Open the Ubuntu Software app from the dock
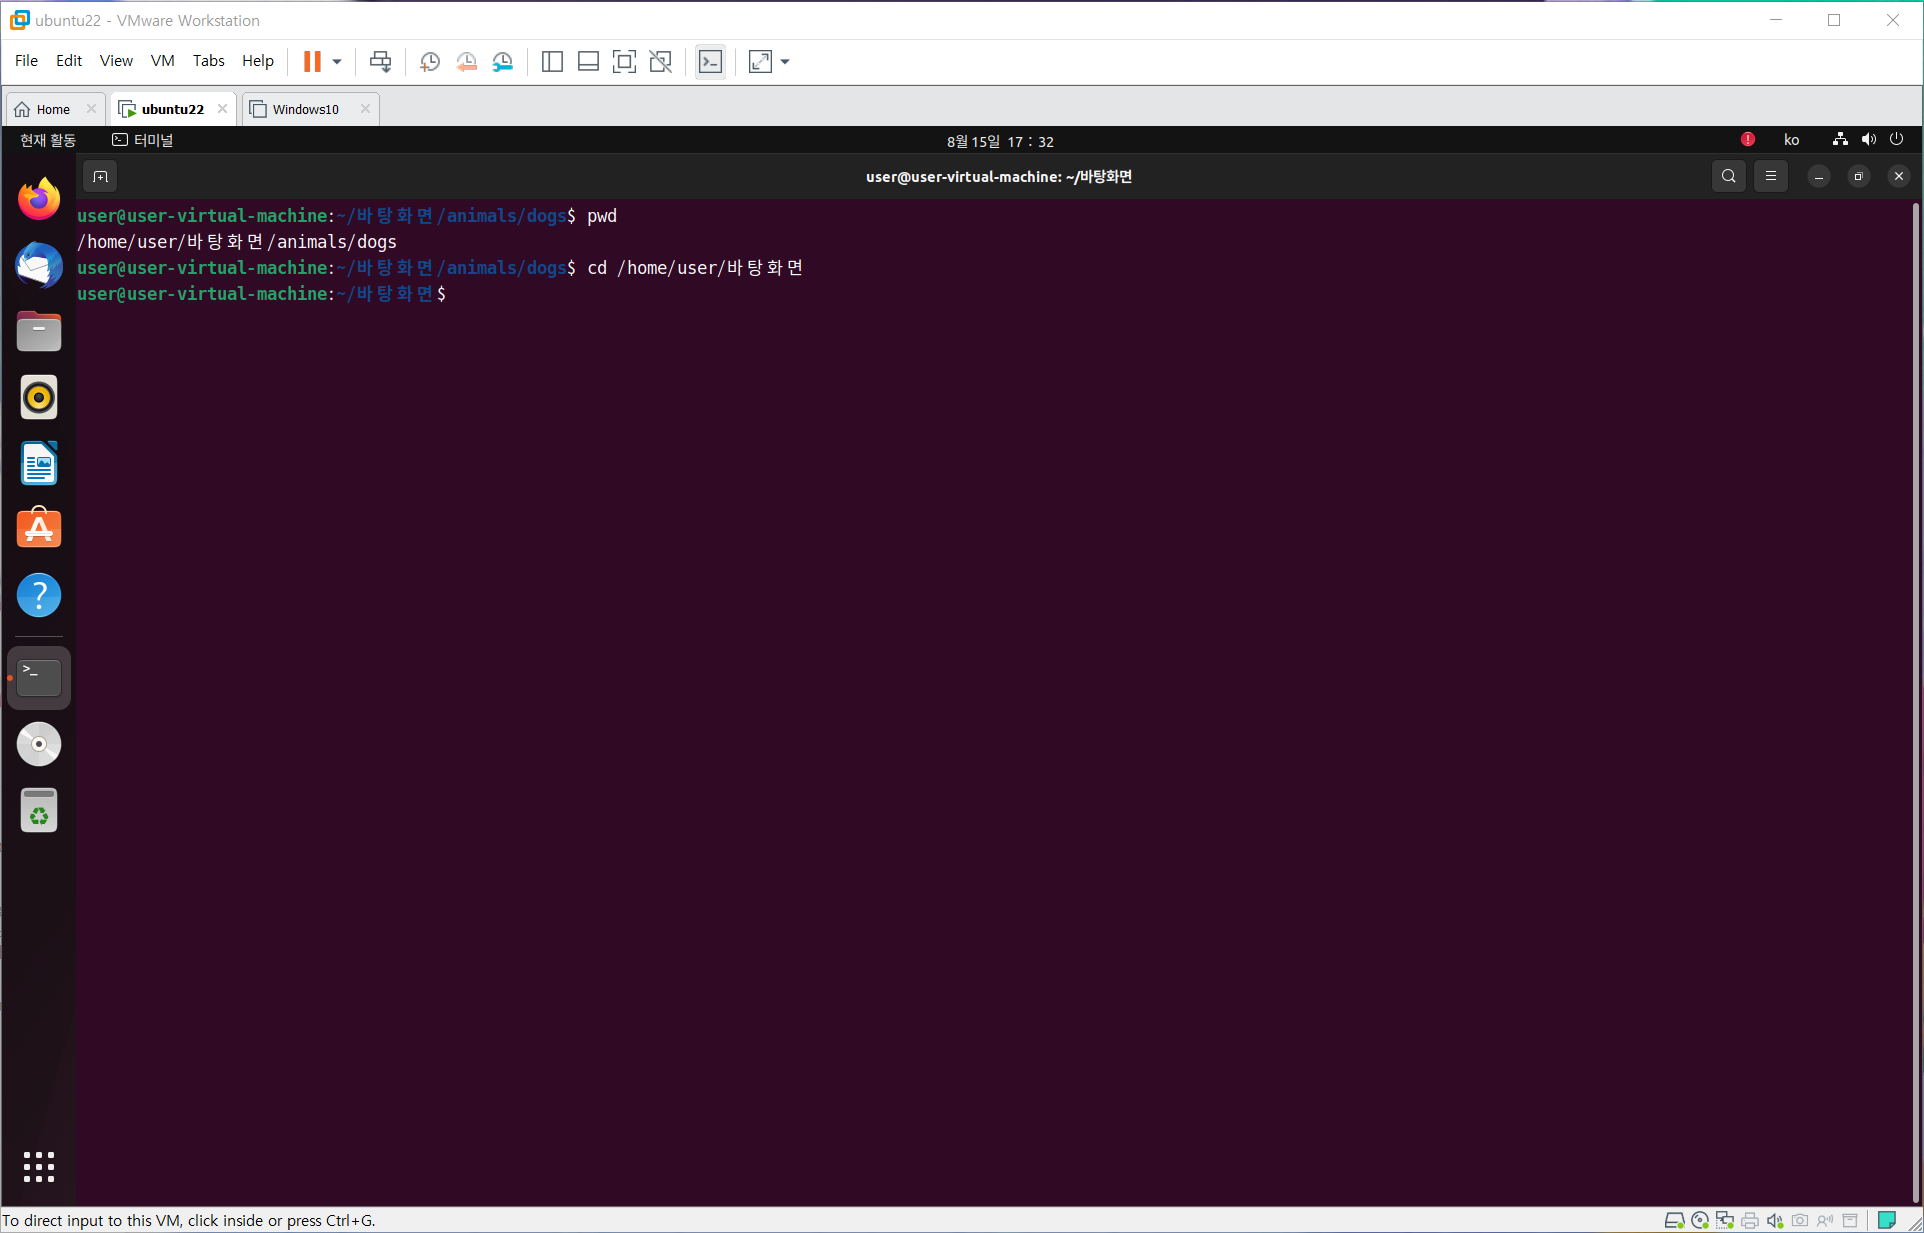 pos(39,529)
